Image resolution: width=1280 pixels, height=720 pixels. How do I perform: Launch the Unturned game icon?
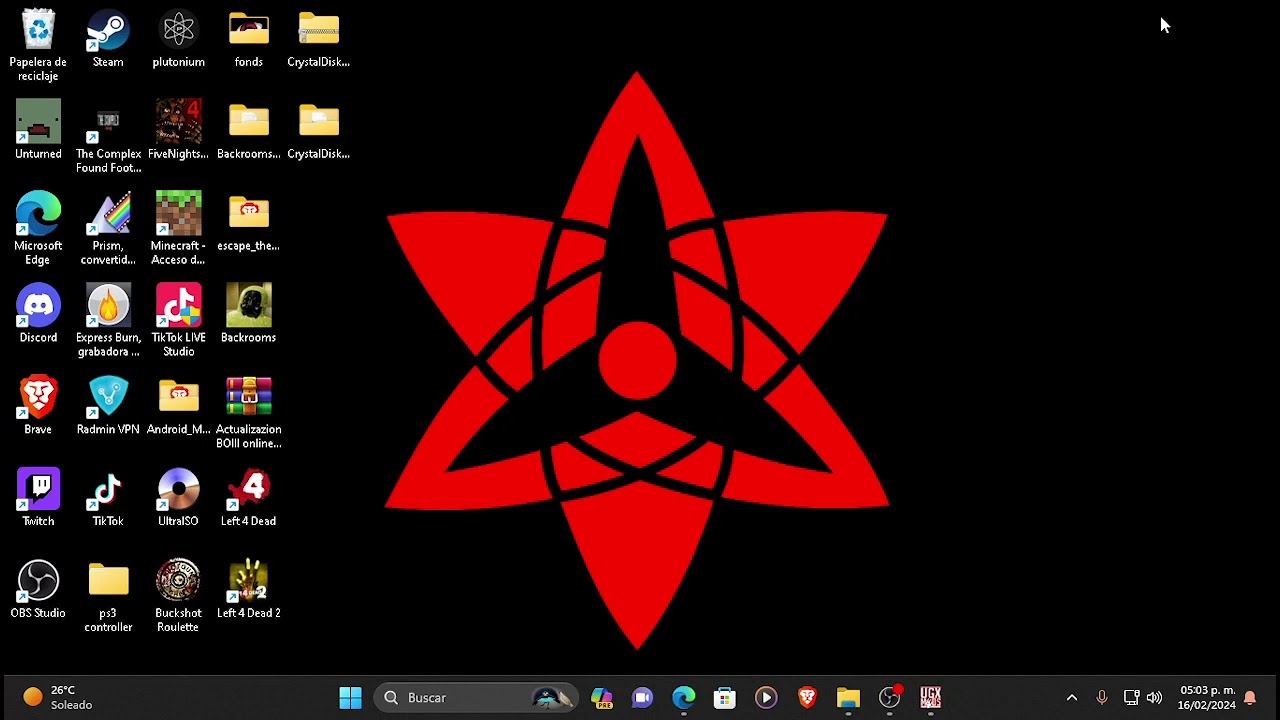[x=38, y=122]
